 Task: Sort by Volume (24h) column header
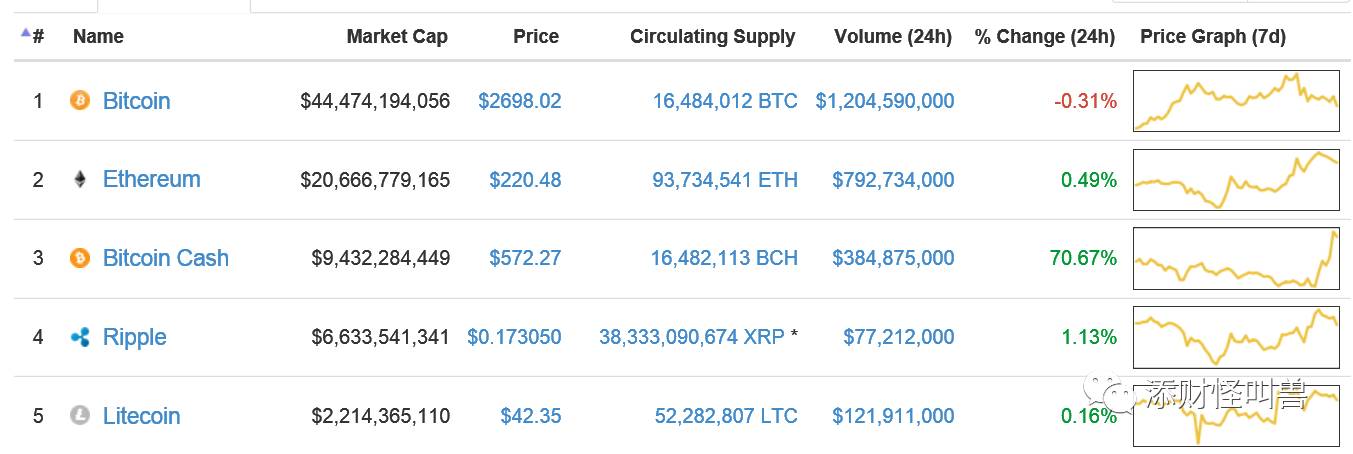click(893, 37)
